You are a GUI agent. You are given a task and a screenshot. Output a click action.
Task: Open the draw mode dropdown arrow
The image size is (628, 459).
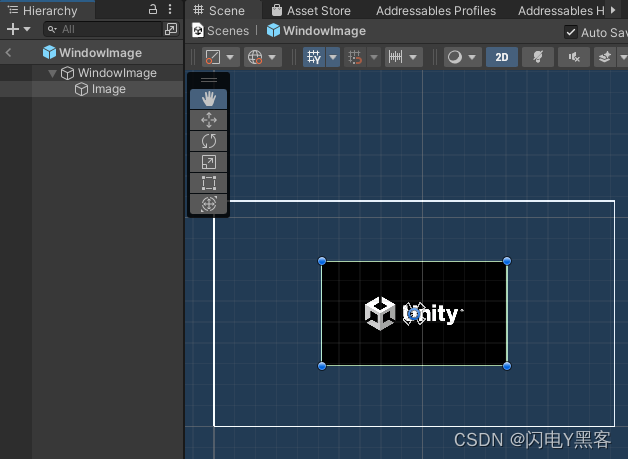[472, 57]
